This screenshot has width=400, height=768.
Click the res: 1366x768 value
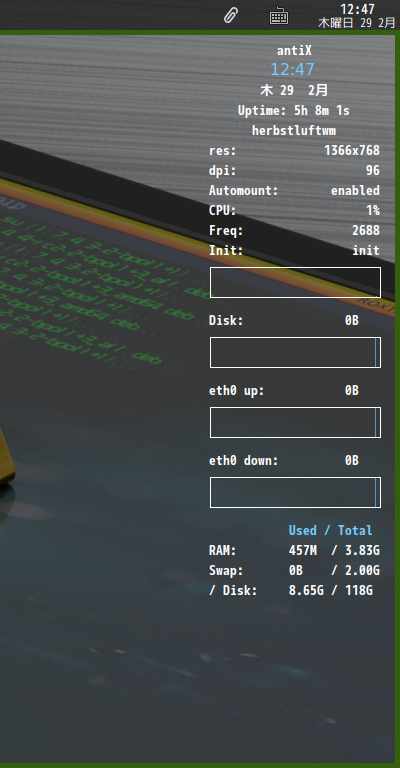tap(352, 150)
